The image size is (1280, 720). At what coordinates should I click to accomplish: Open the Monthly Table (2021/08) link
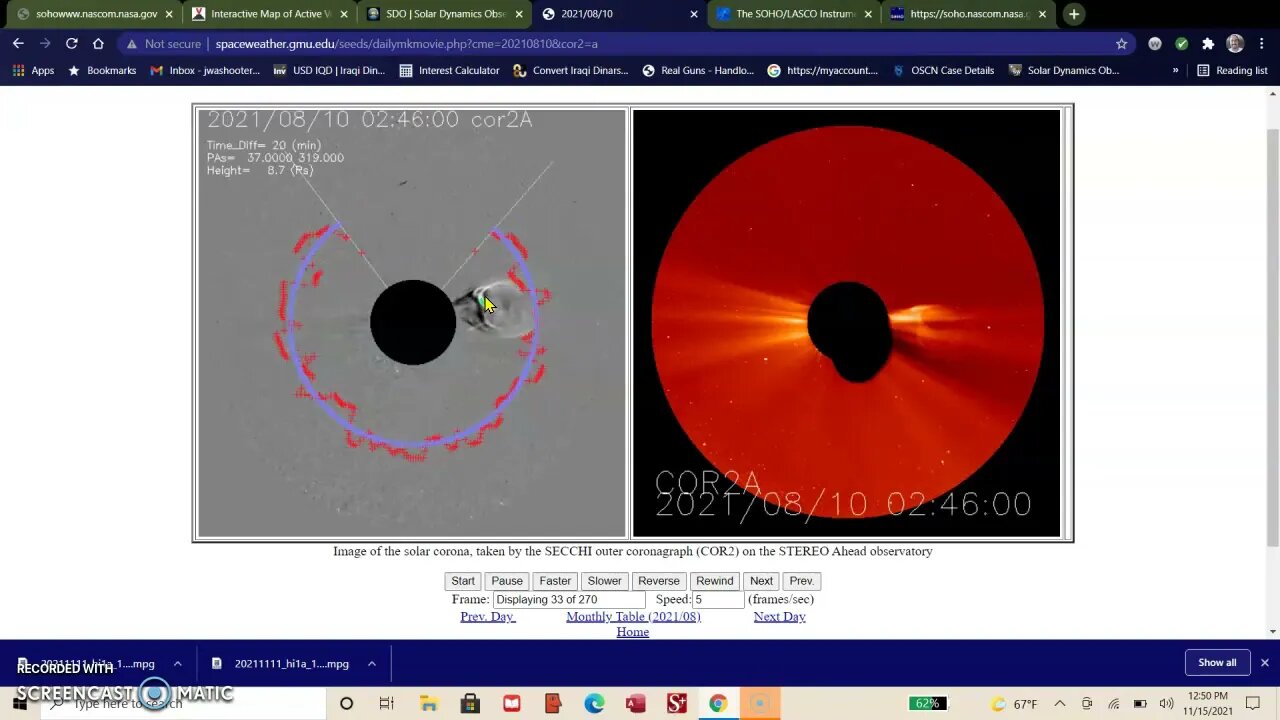pyautogui.click(x=633, y=616)
